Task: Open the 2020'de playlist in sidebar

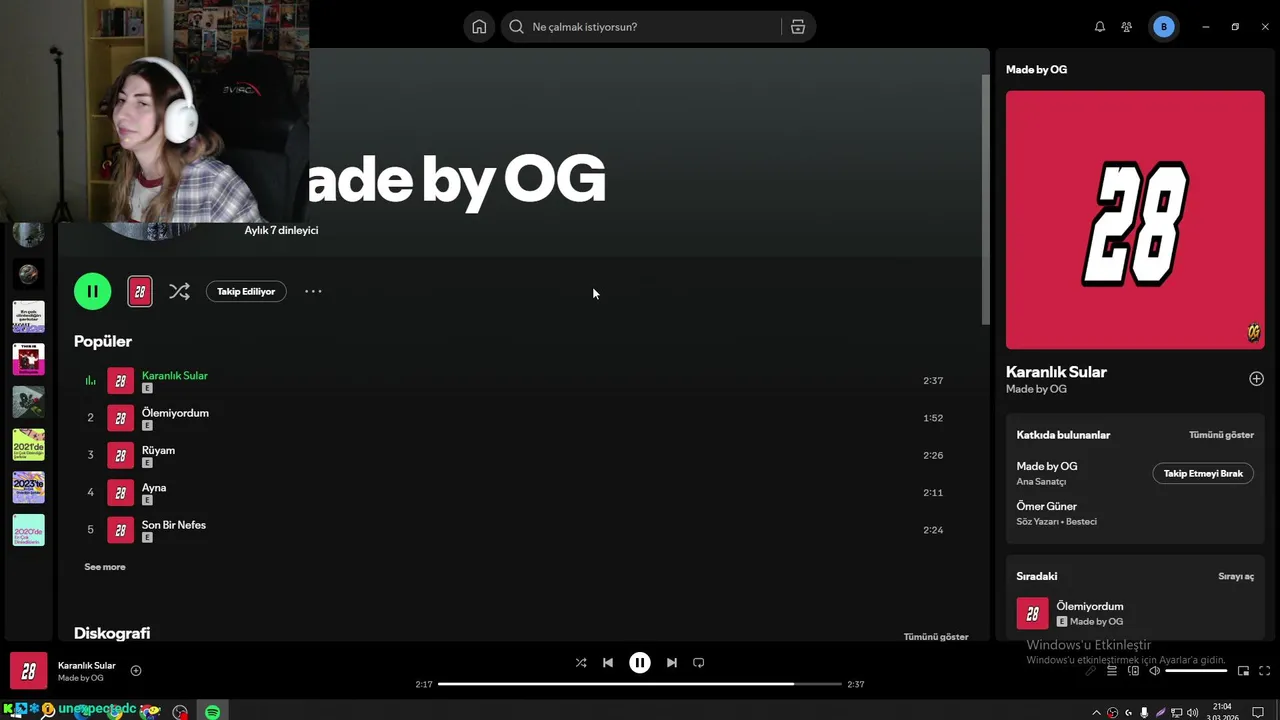Action: click(x=28, y=530)
